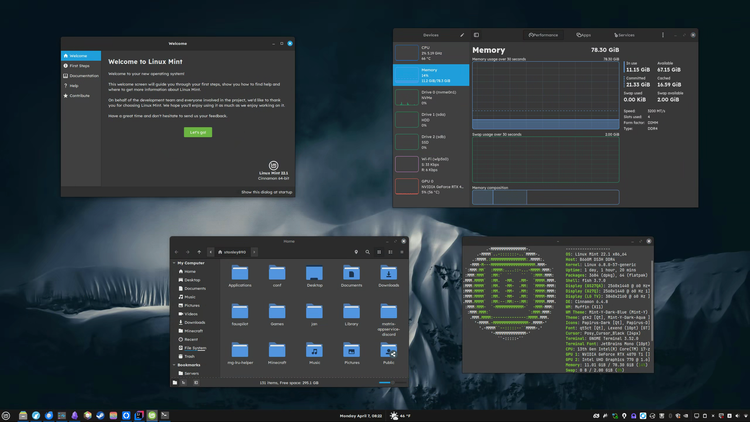
Task: Switch to the Performance tab
Action: coord(543,35)
